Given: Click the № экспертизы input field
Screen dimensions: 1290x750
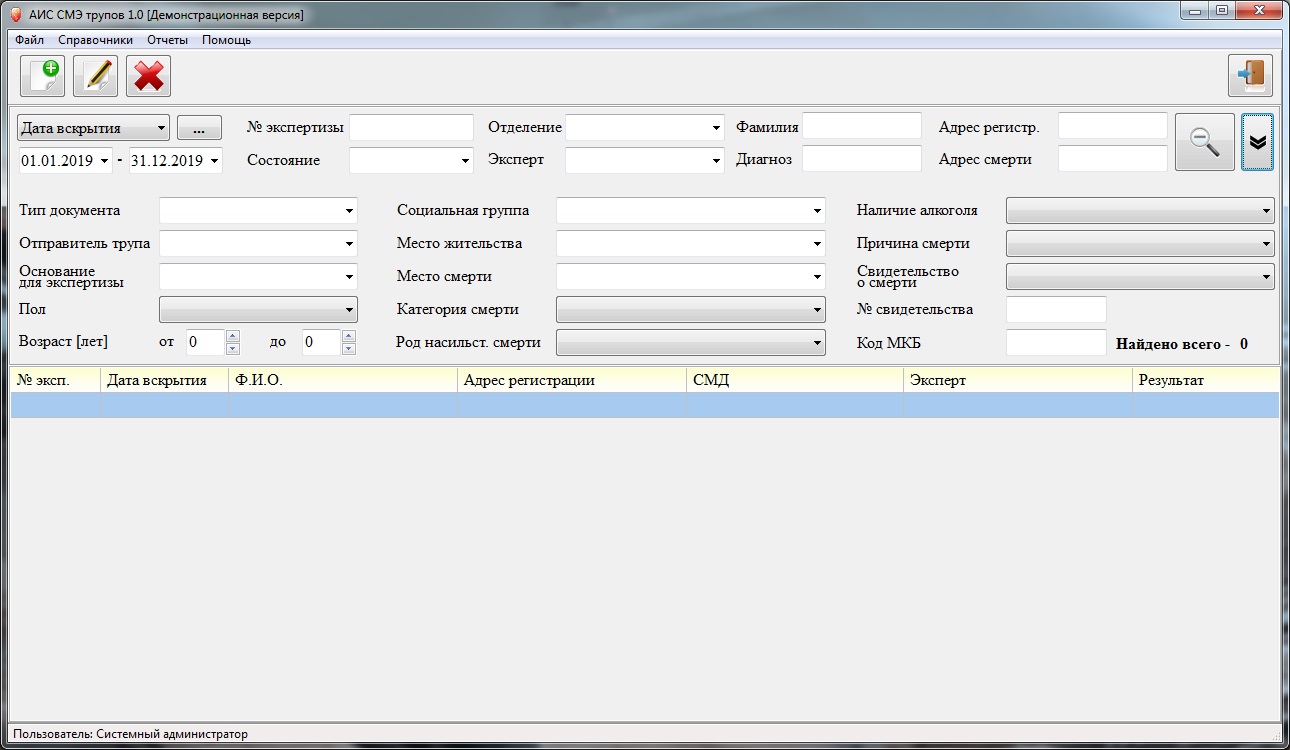Looking at the screenshot, I should (411, 127).
